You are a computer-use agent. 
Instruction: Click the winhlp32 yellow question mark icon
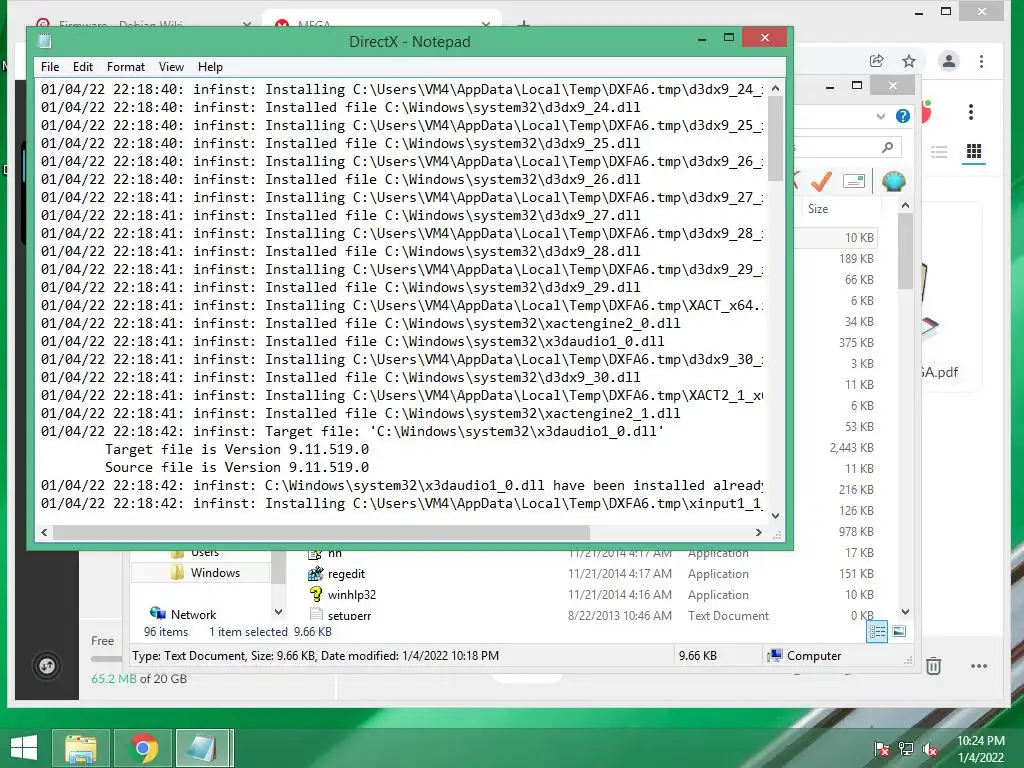(x=316, y=594)
